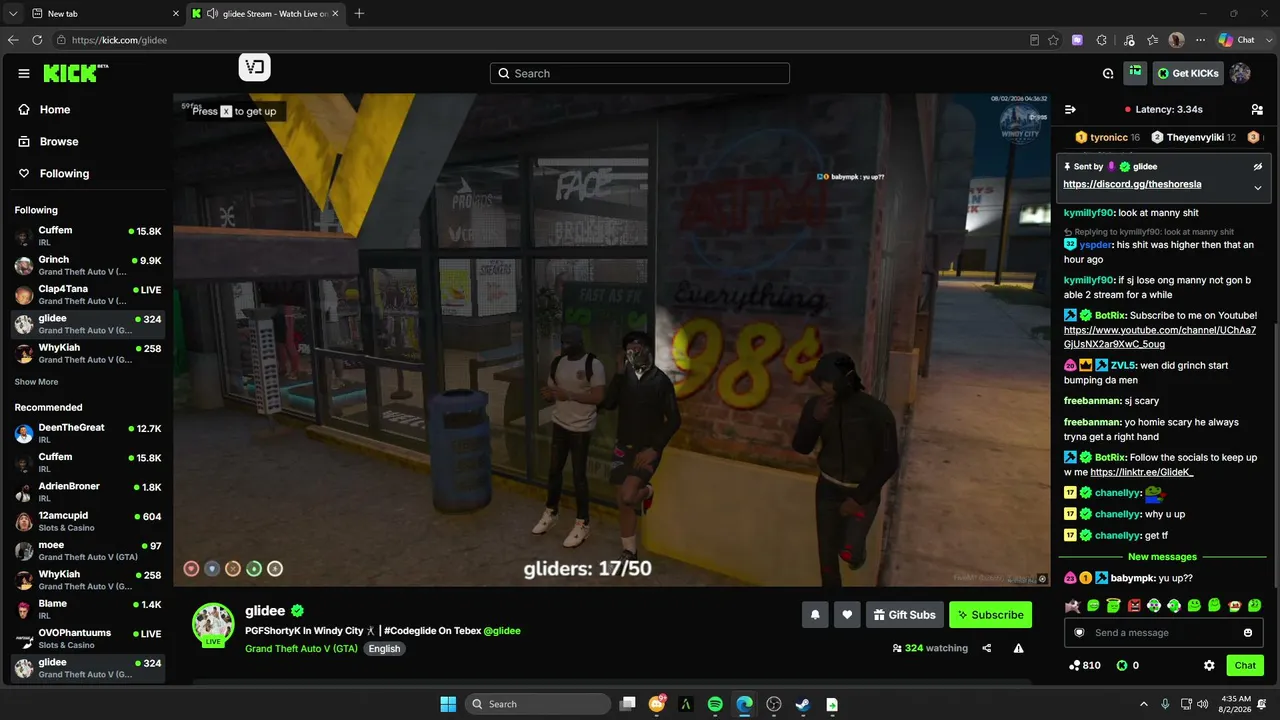Go back in browser

coord(13,40)
